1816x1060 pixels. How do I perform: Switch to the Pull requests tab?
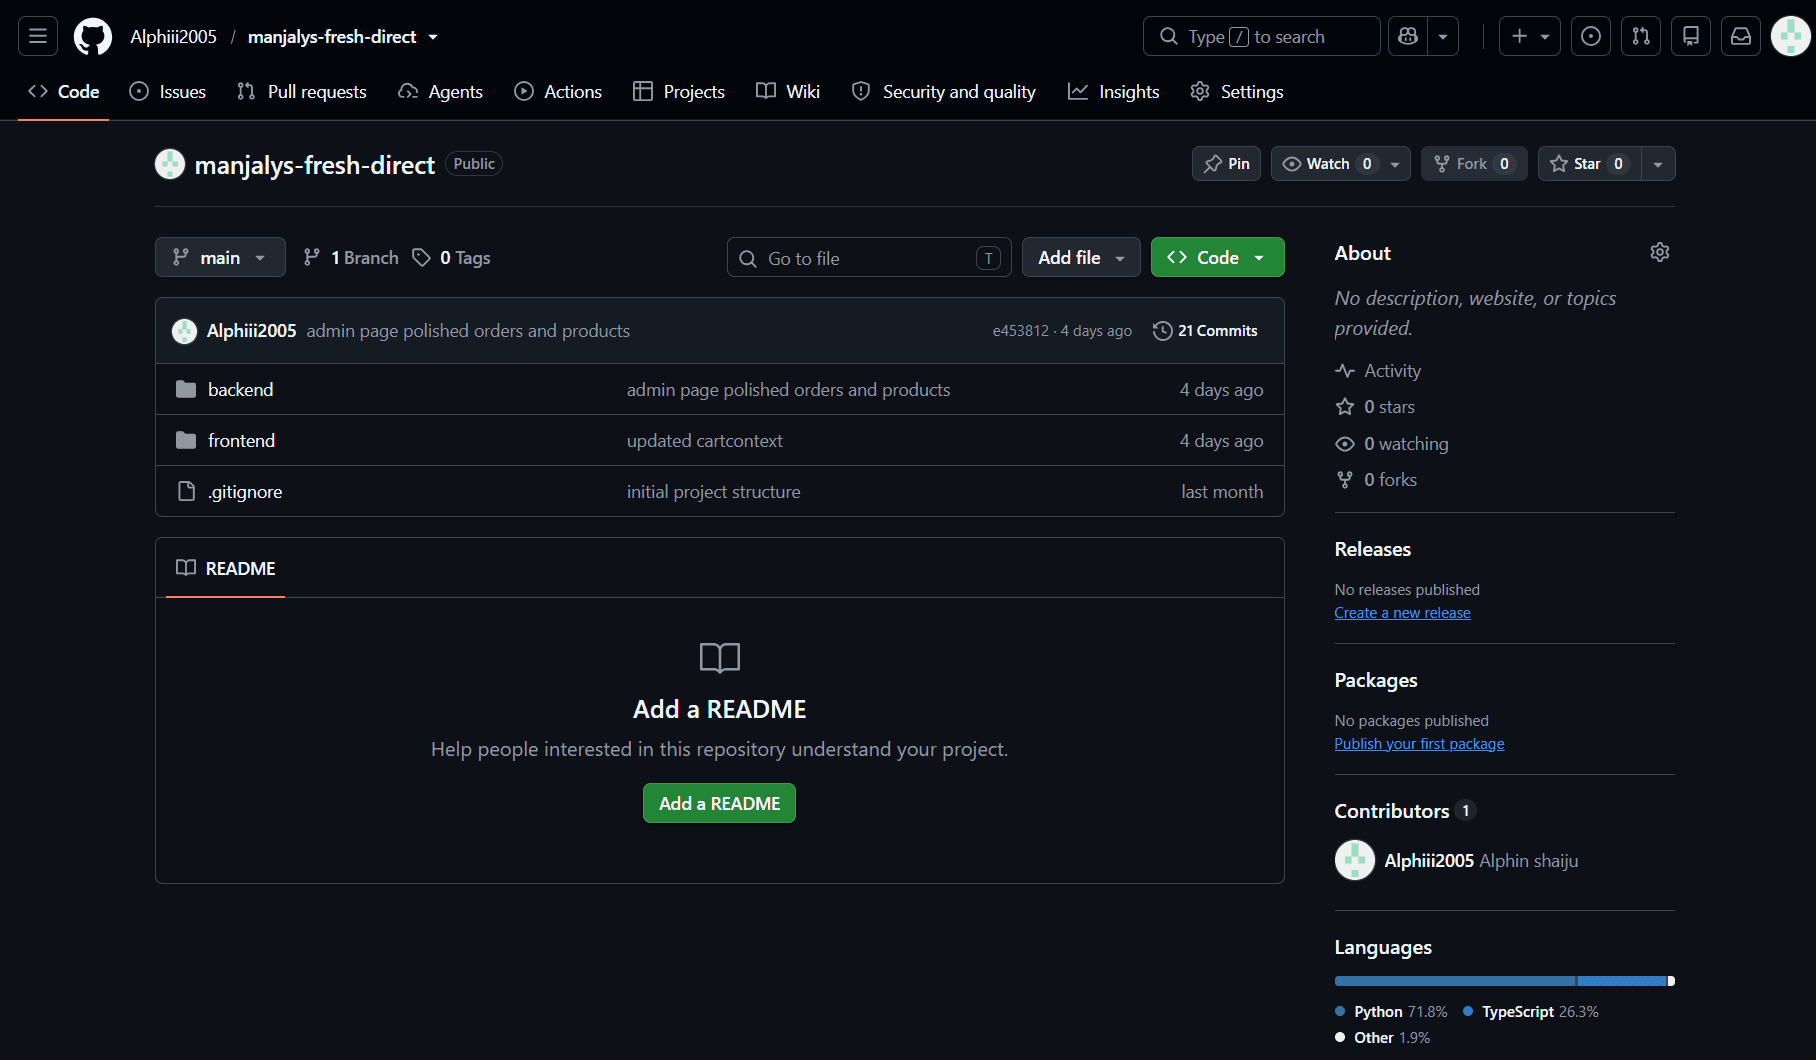pyautogui.click(x=302, y=92)
